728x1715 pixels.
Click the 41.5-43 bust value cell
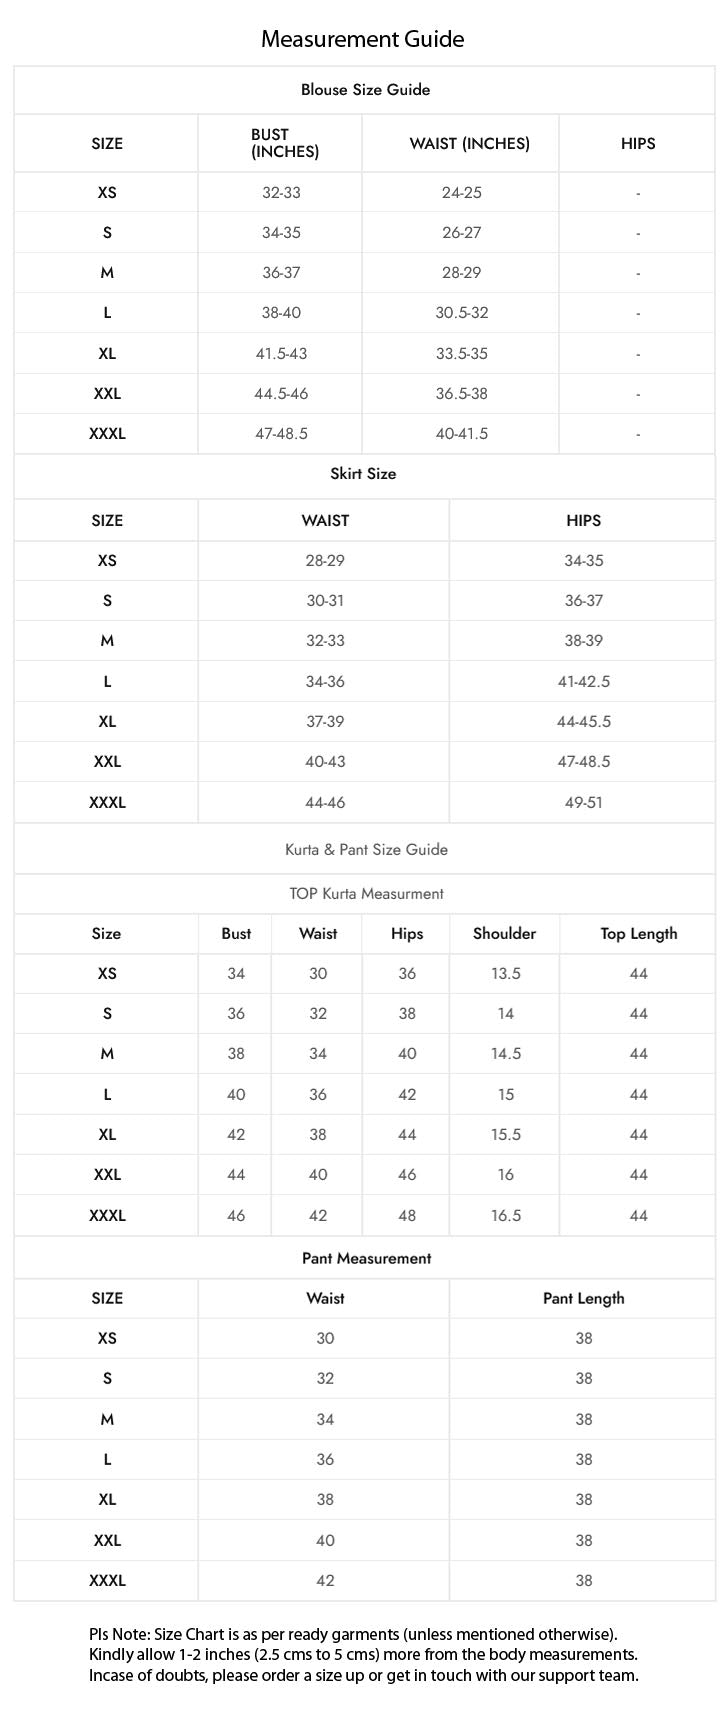[281, 354]
